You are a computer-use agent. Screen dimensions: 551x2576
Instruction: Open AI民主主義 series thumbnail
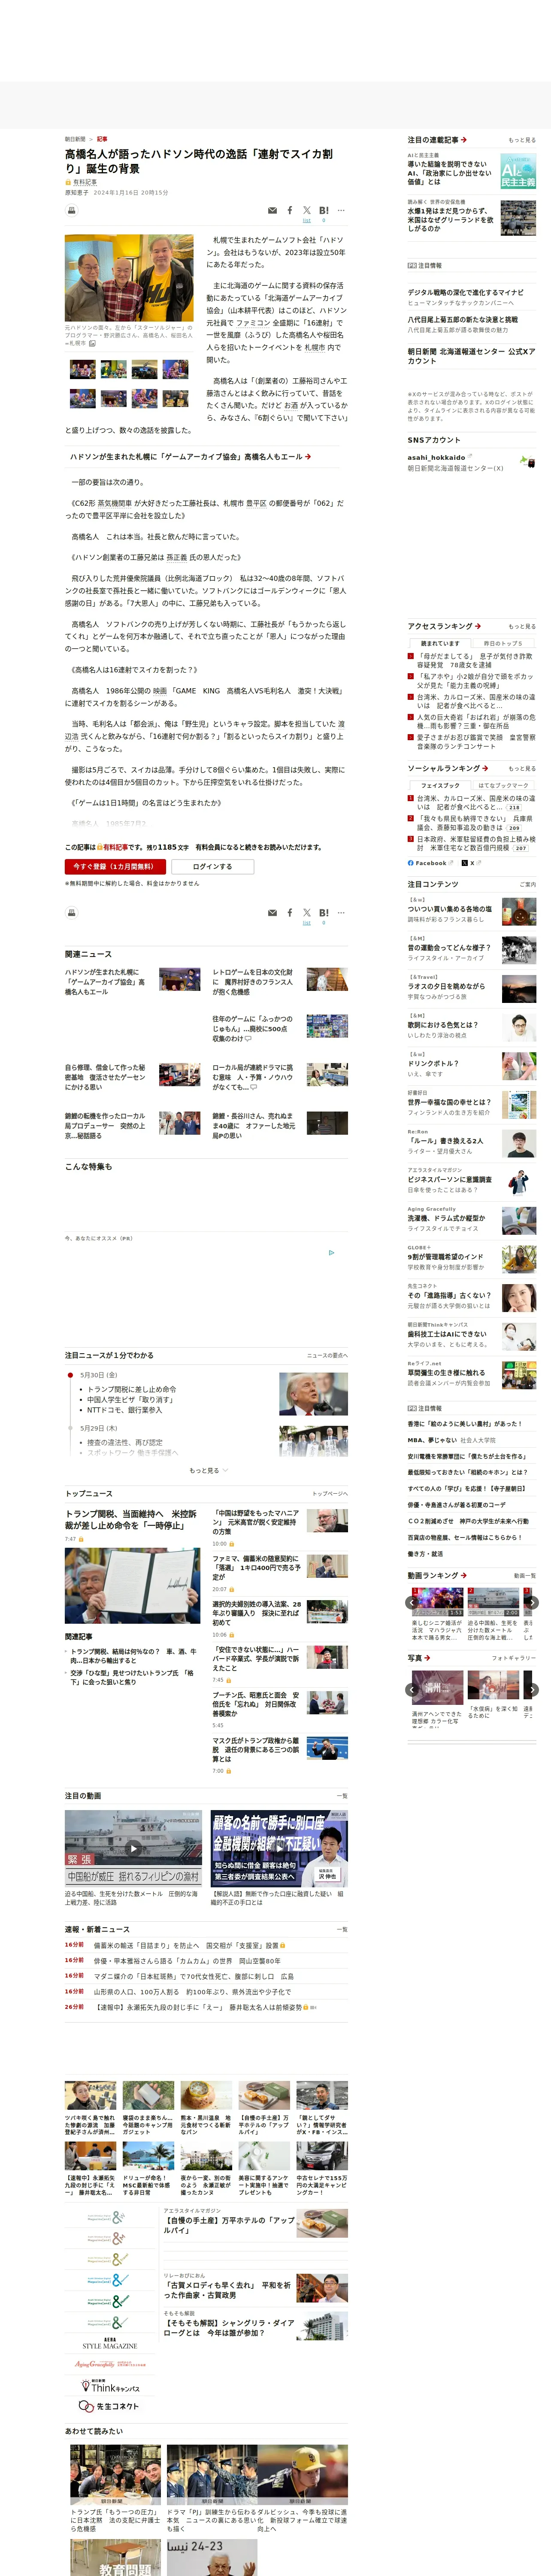coord(518,171)
